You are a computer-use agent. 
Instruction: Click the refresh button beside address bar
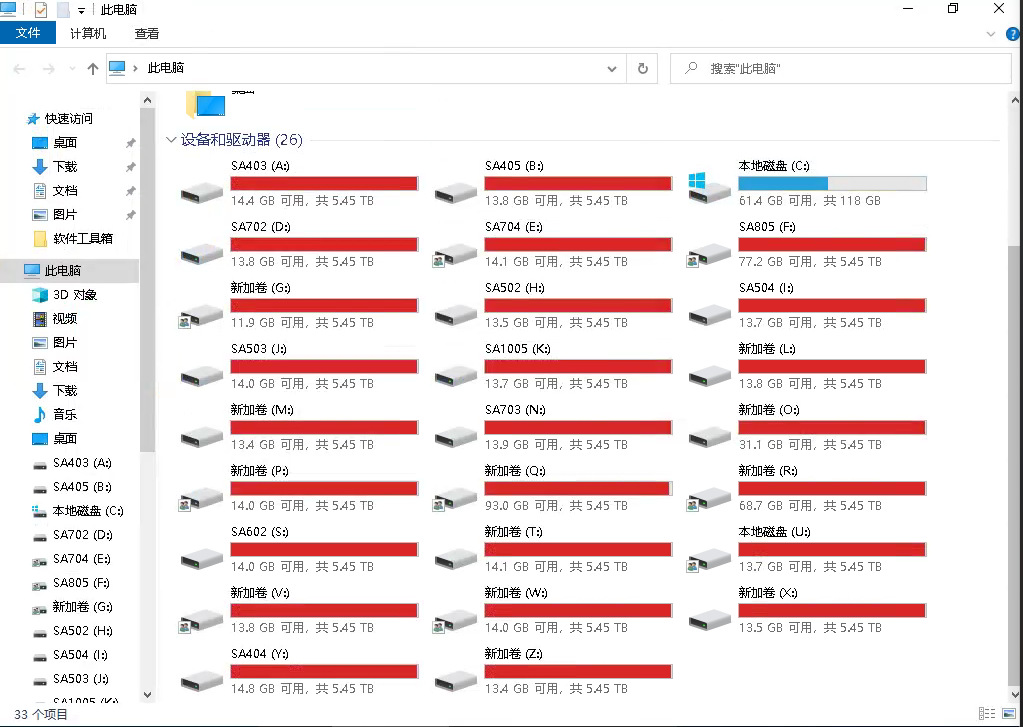[643, 69]
